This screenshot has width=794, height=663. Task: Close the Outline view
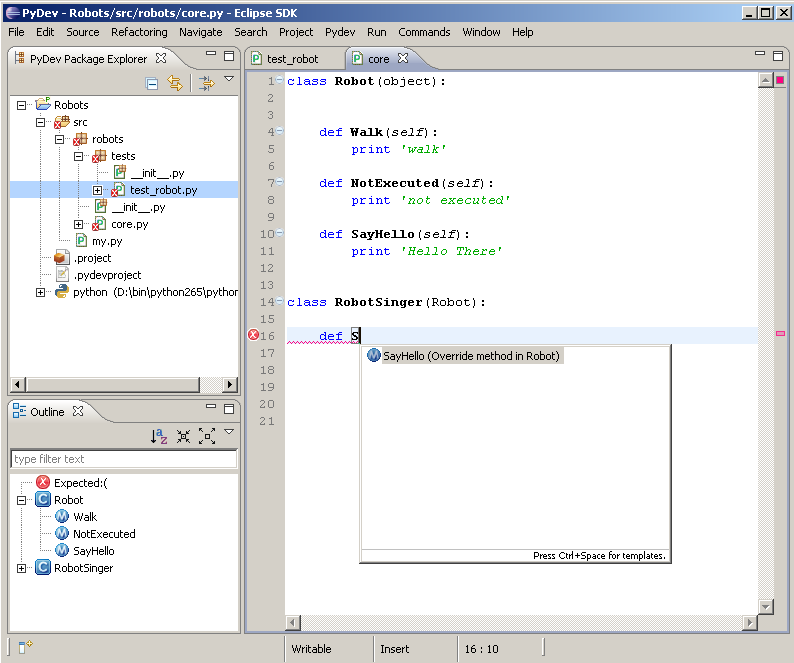77,411
